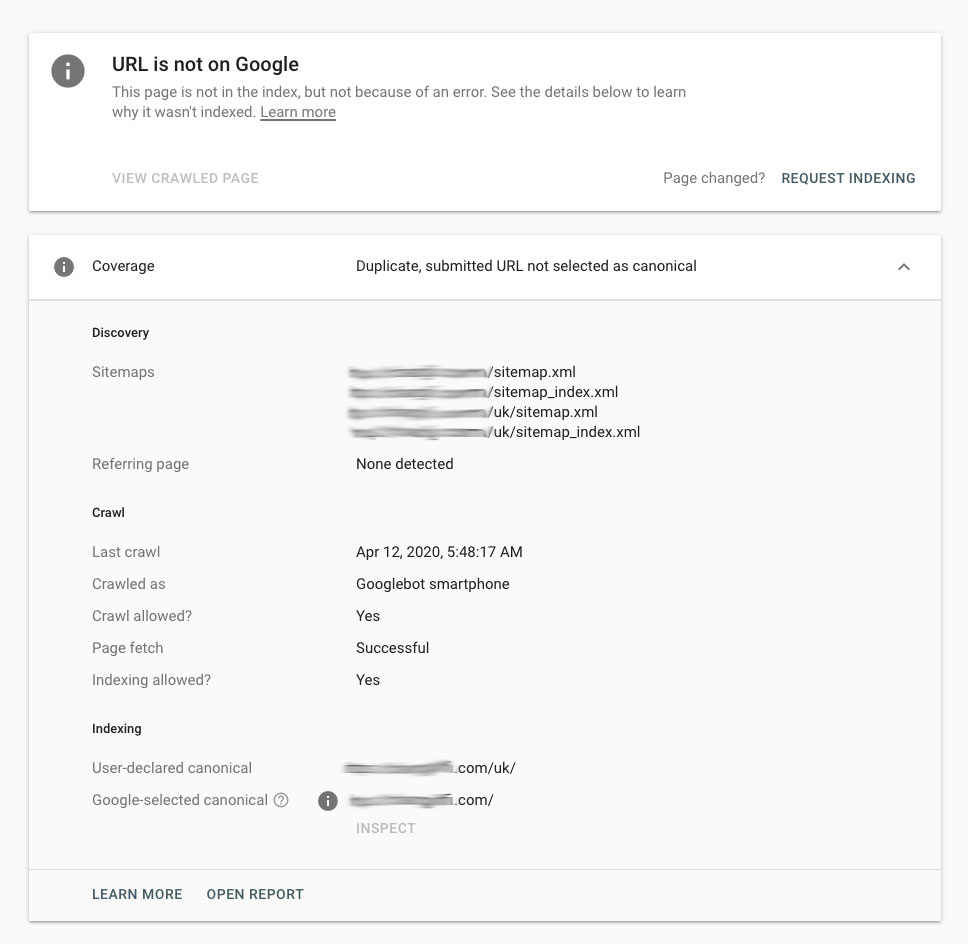Select the root /sitemap_index.xml sitemap entry
Viewport: 968px width, 944px height.
click(x=484, y=392)
